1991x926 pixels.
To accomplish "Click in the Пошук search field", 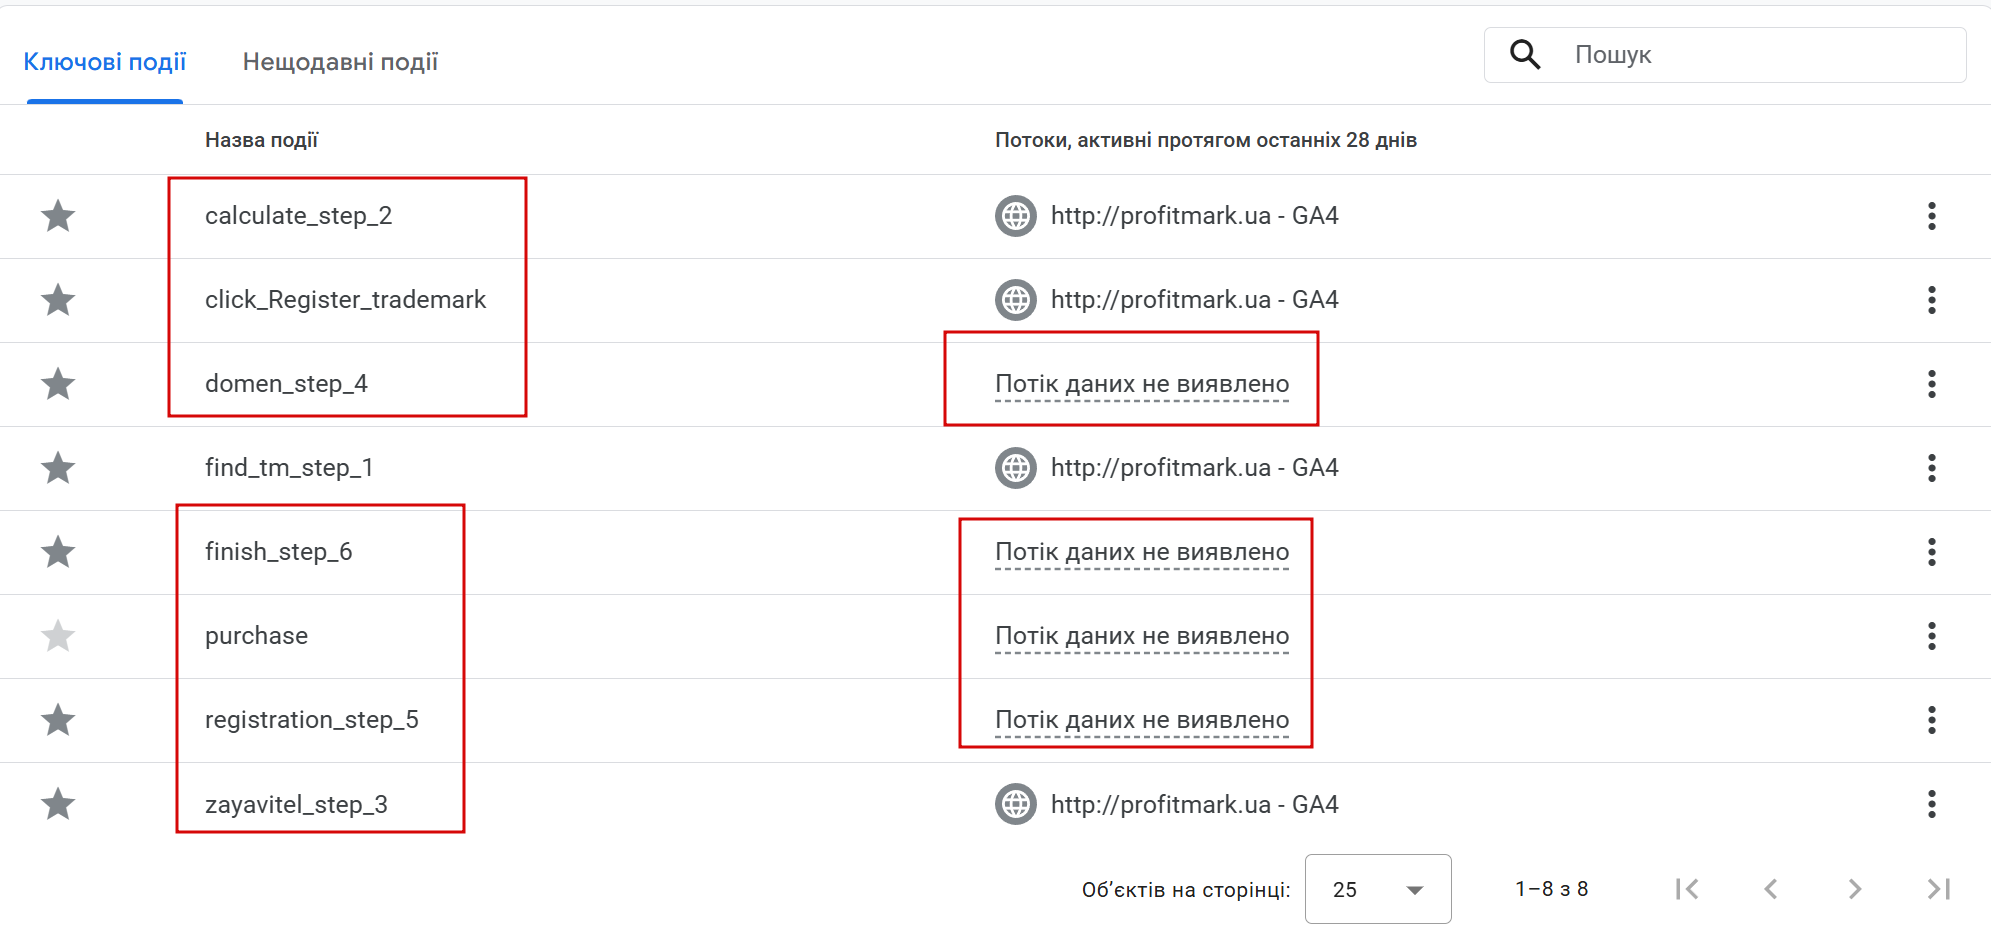I will tap(1760, 55).
